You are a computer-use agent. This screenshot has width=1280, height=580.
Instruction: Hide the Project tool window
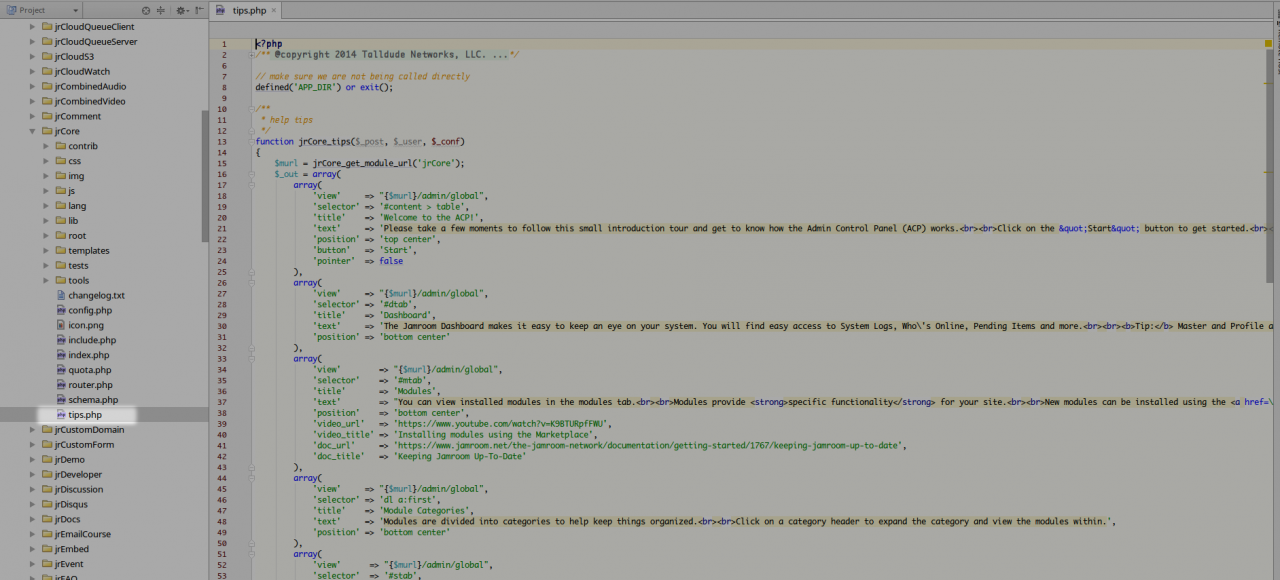point(199,10)
